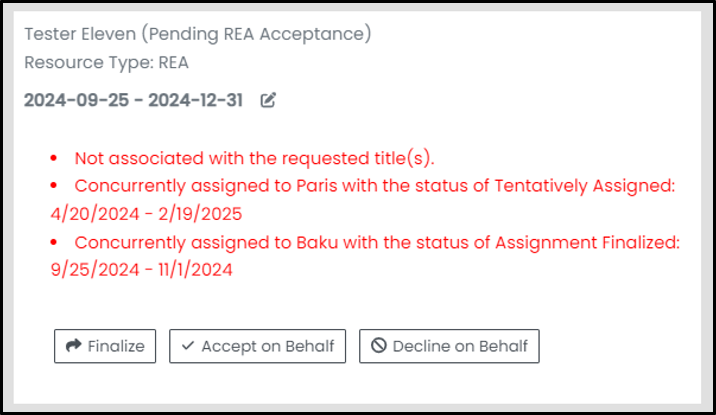Click the 9/25/2024 - 11/1/2024 date range
Screen dimensions: 716x415
142,269
